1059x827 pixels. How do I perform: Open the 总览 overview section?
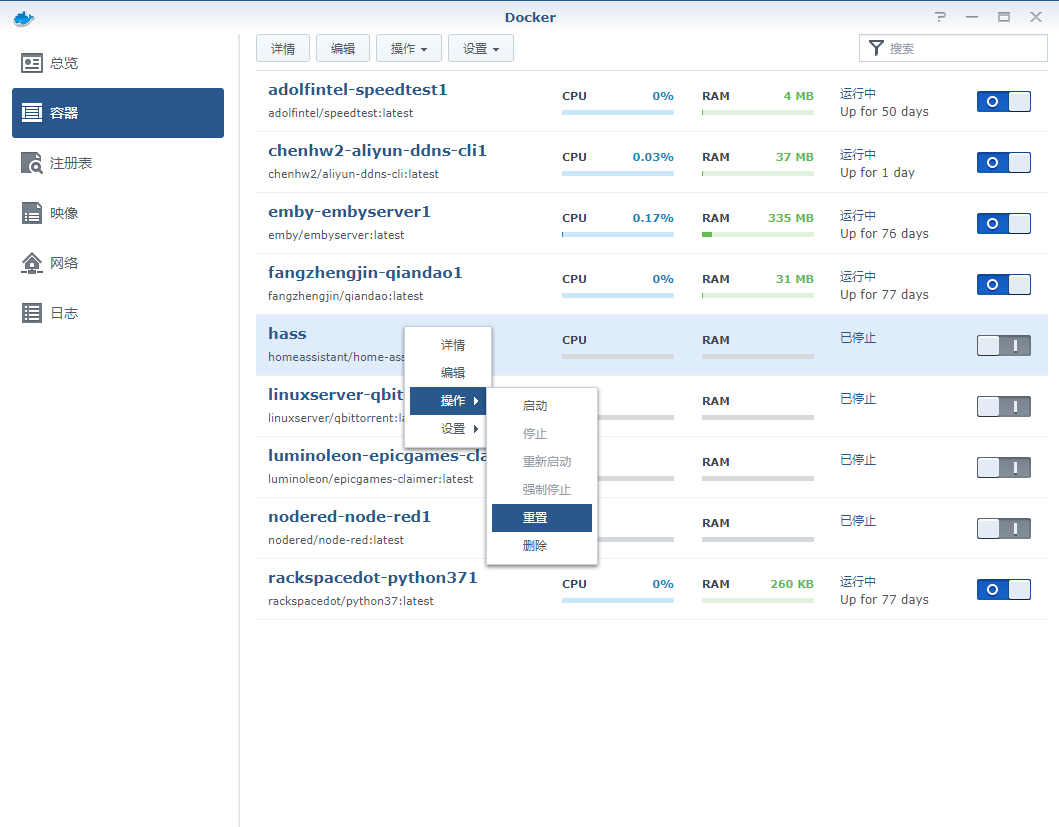tap(118, 63)
